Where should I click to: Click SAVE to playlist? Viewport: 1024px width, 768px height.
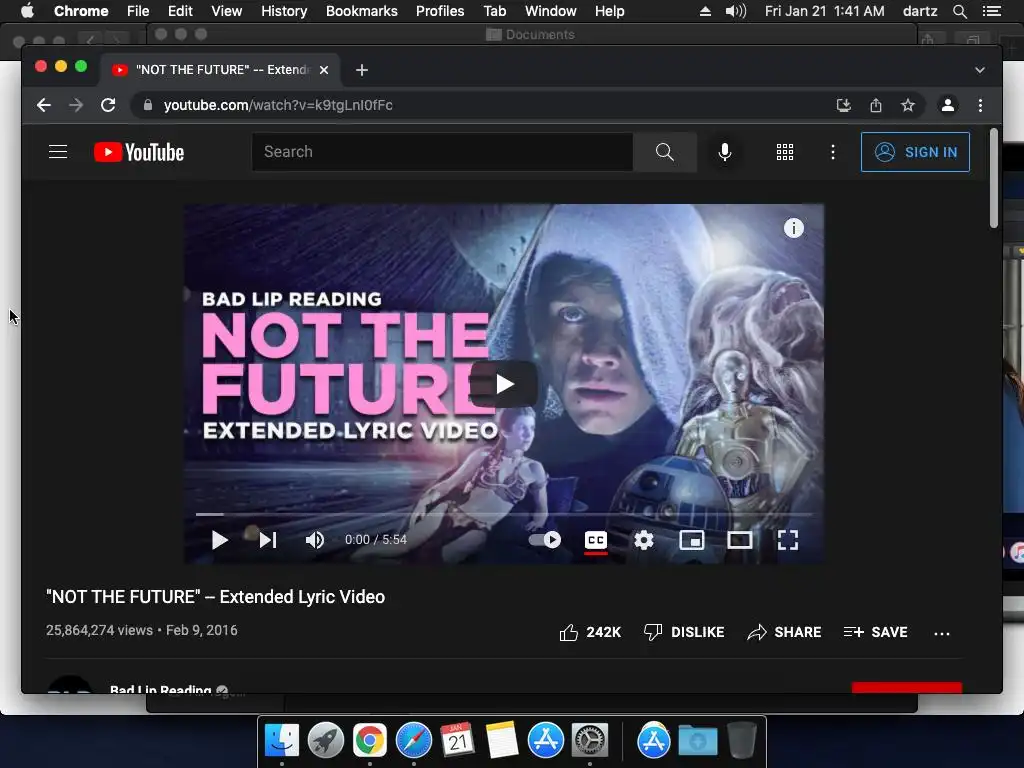(x=875, y=632)
